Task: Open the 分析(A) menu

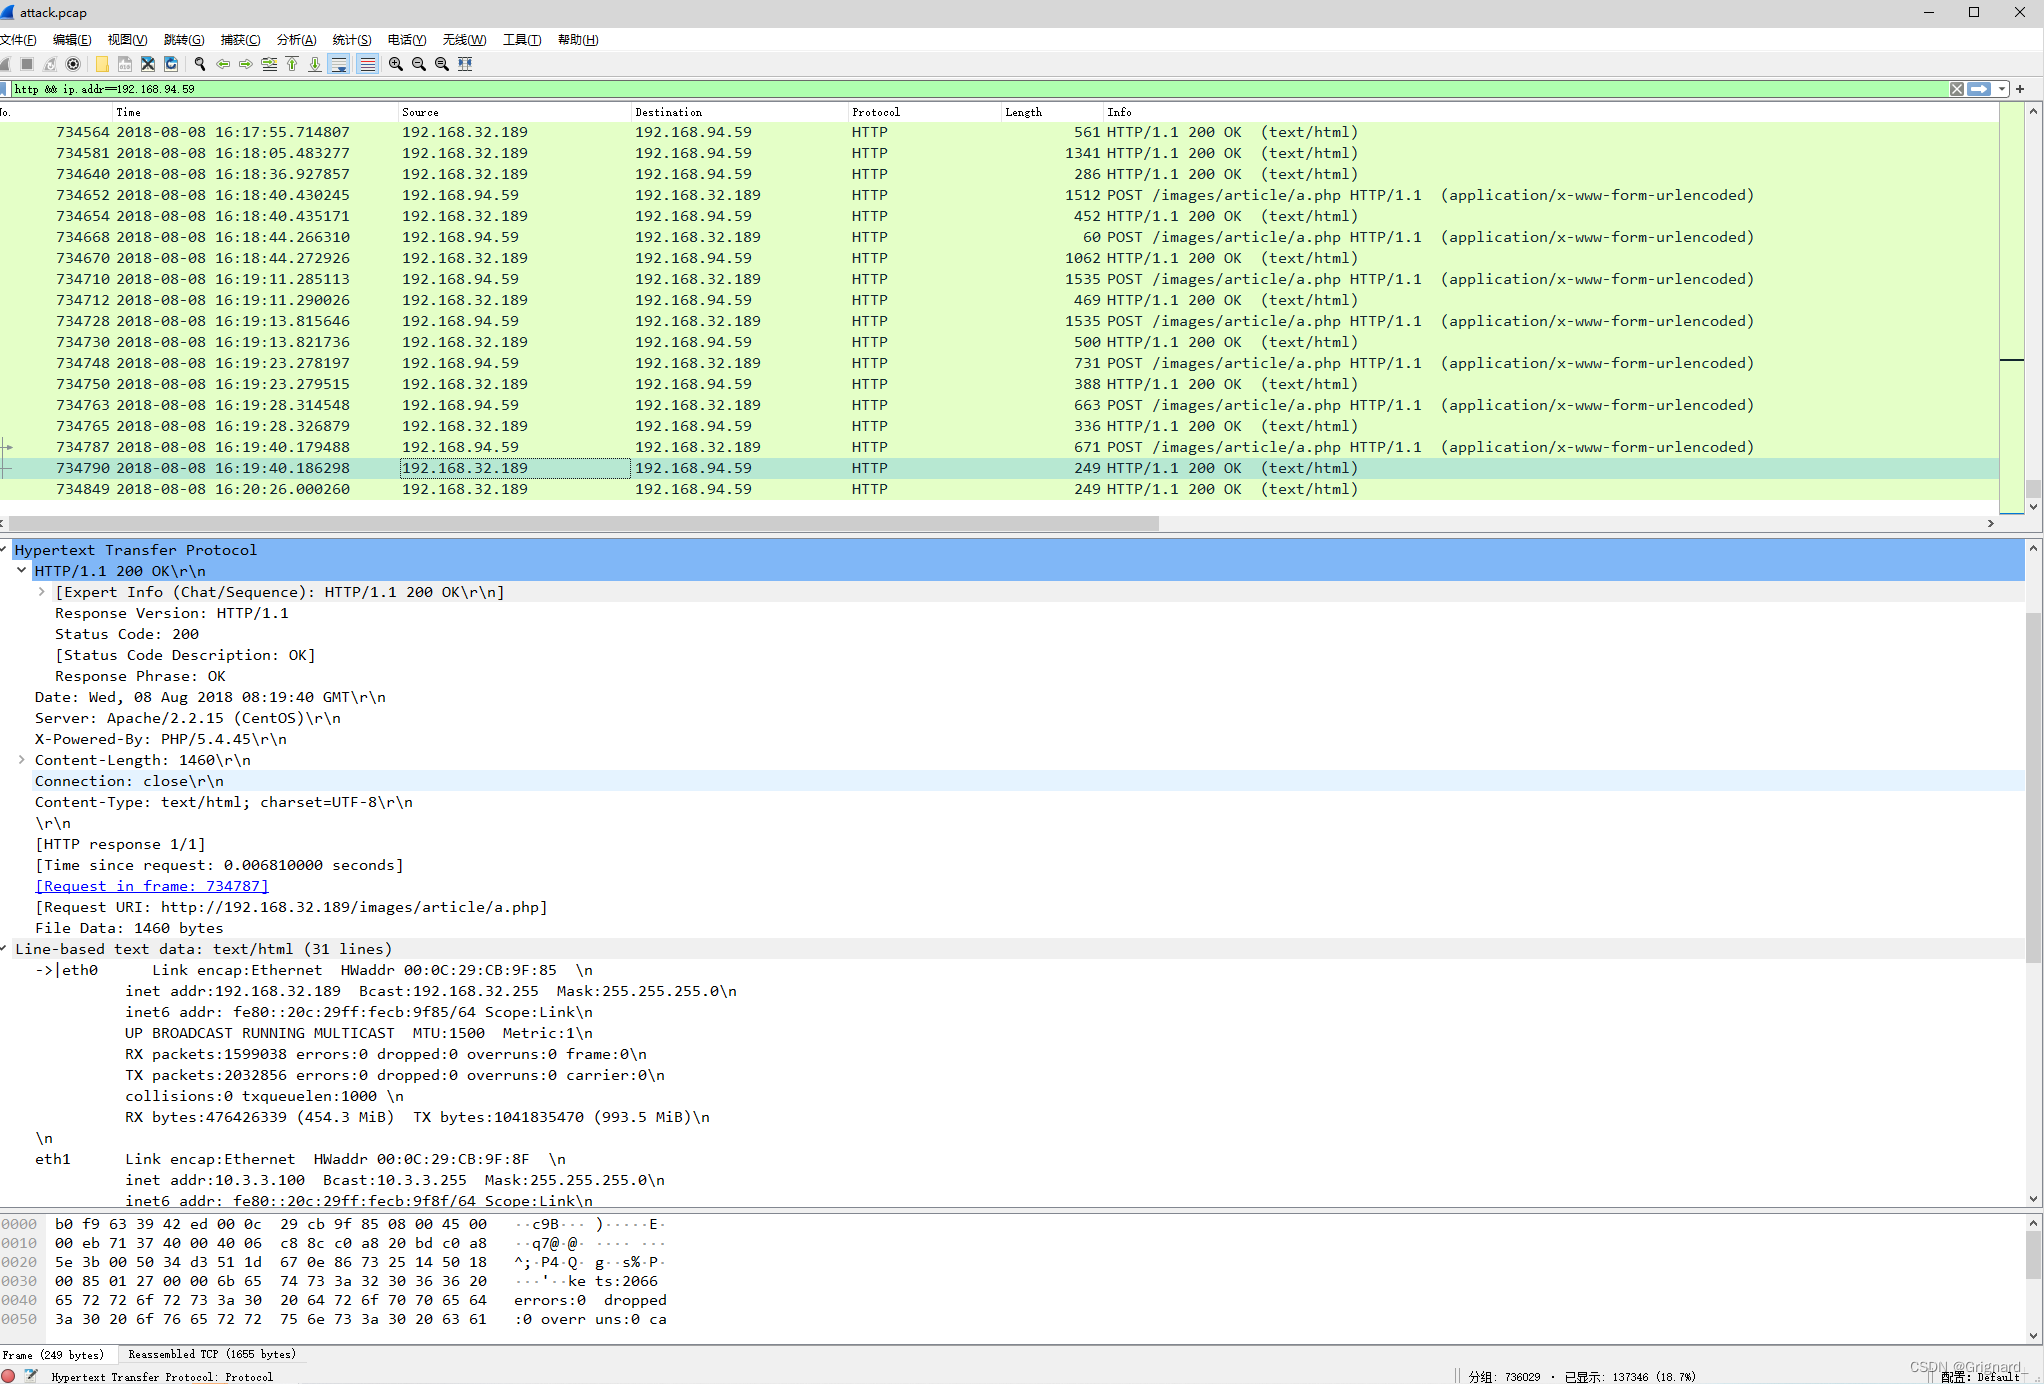Action: pos(296,40)
